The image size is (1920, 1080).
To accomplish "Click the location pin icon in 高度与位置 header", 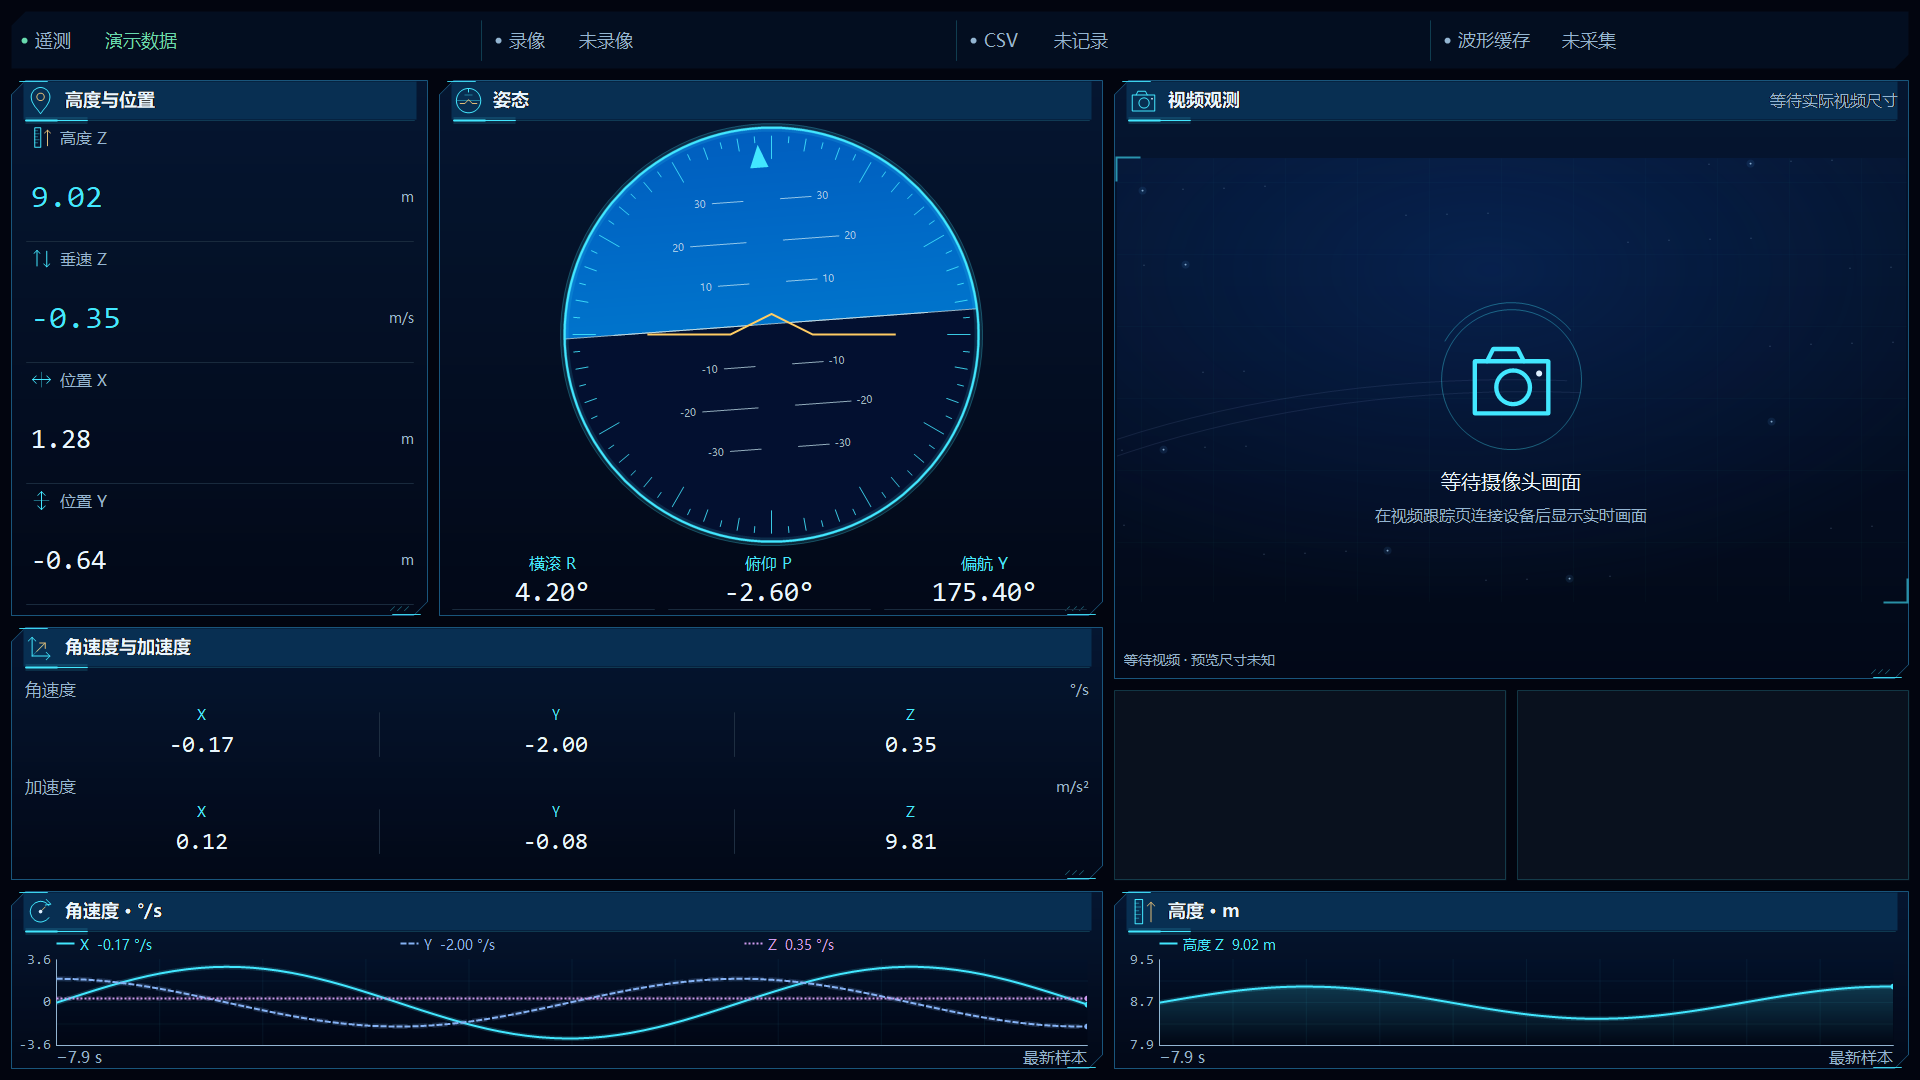I will coord(40,100).
